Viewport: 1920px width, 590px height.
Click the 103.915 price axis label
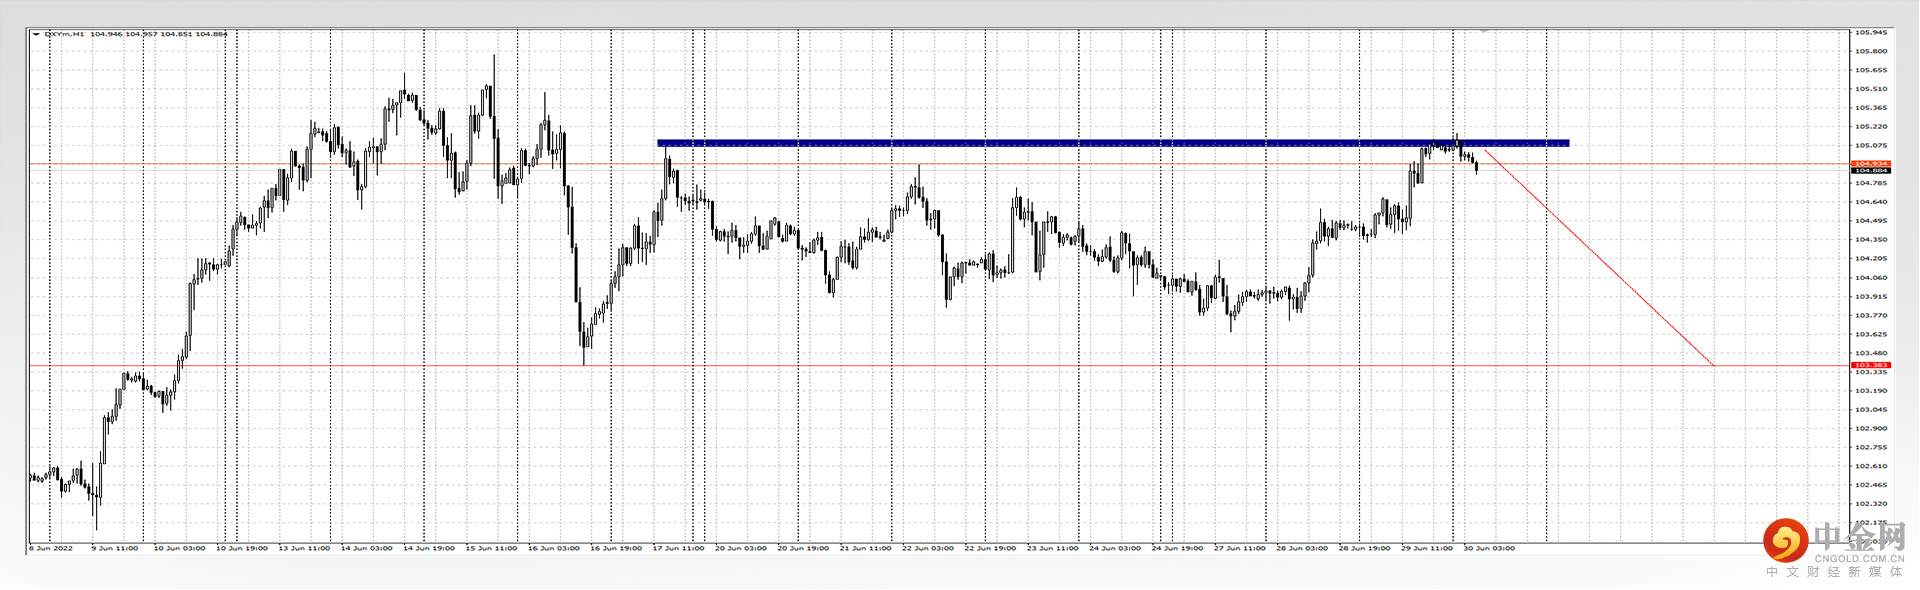click(x=1871, y=297)
